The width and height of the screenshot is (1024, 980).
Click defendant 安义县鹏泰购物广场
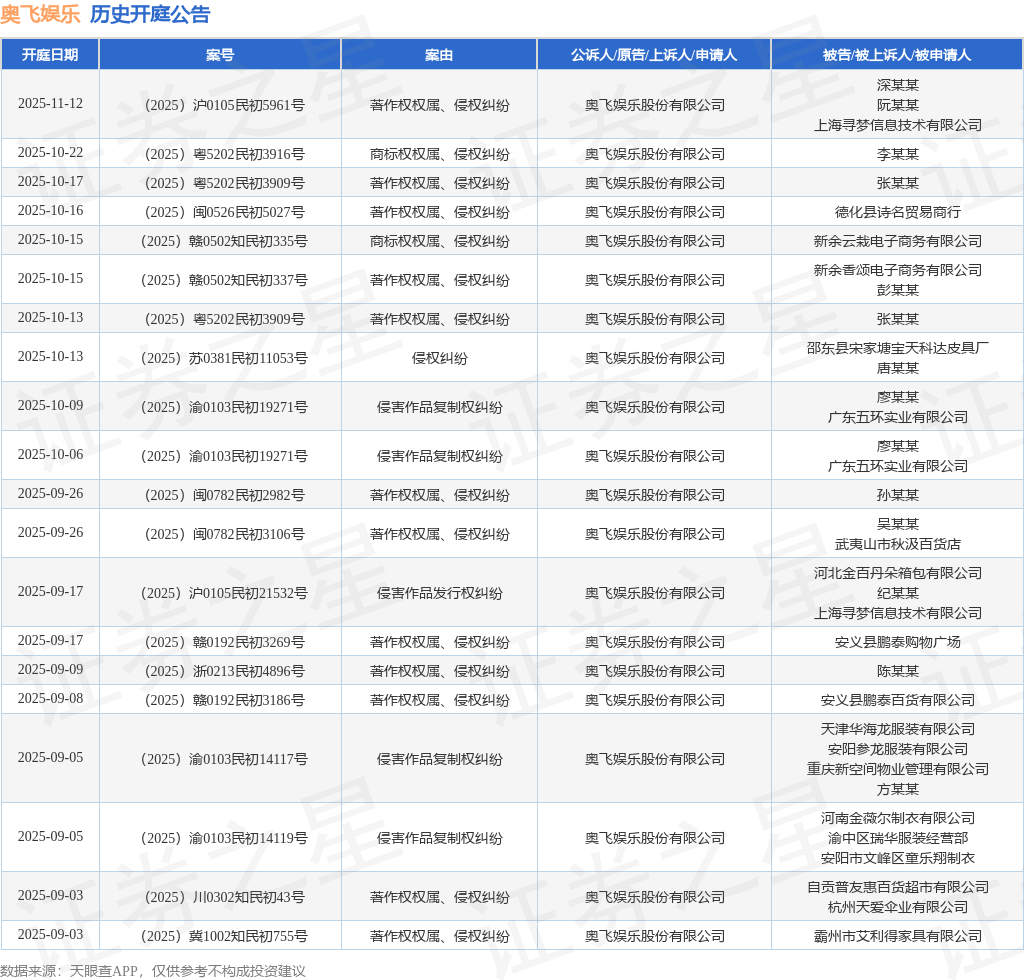tap(897, 642)
